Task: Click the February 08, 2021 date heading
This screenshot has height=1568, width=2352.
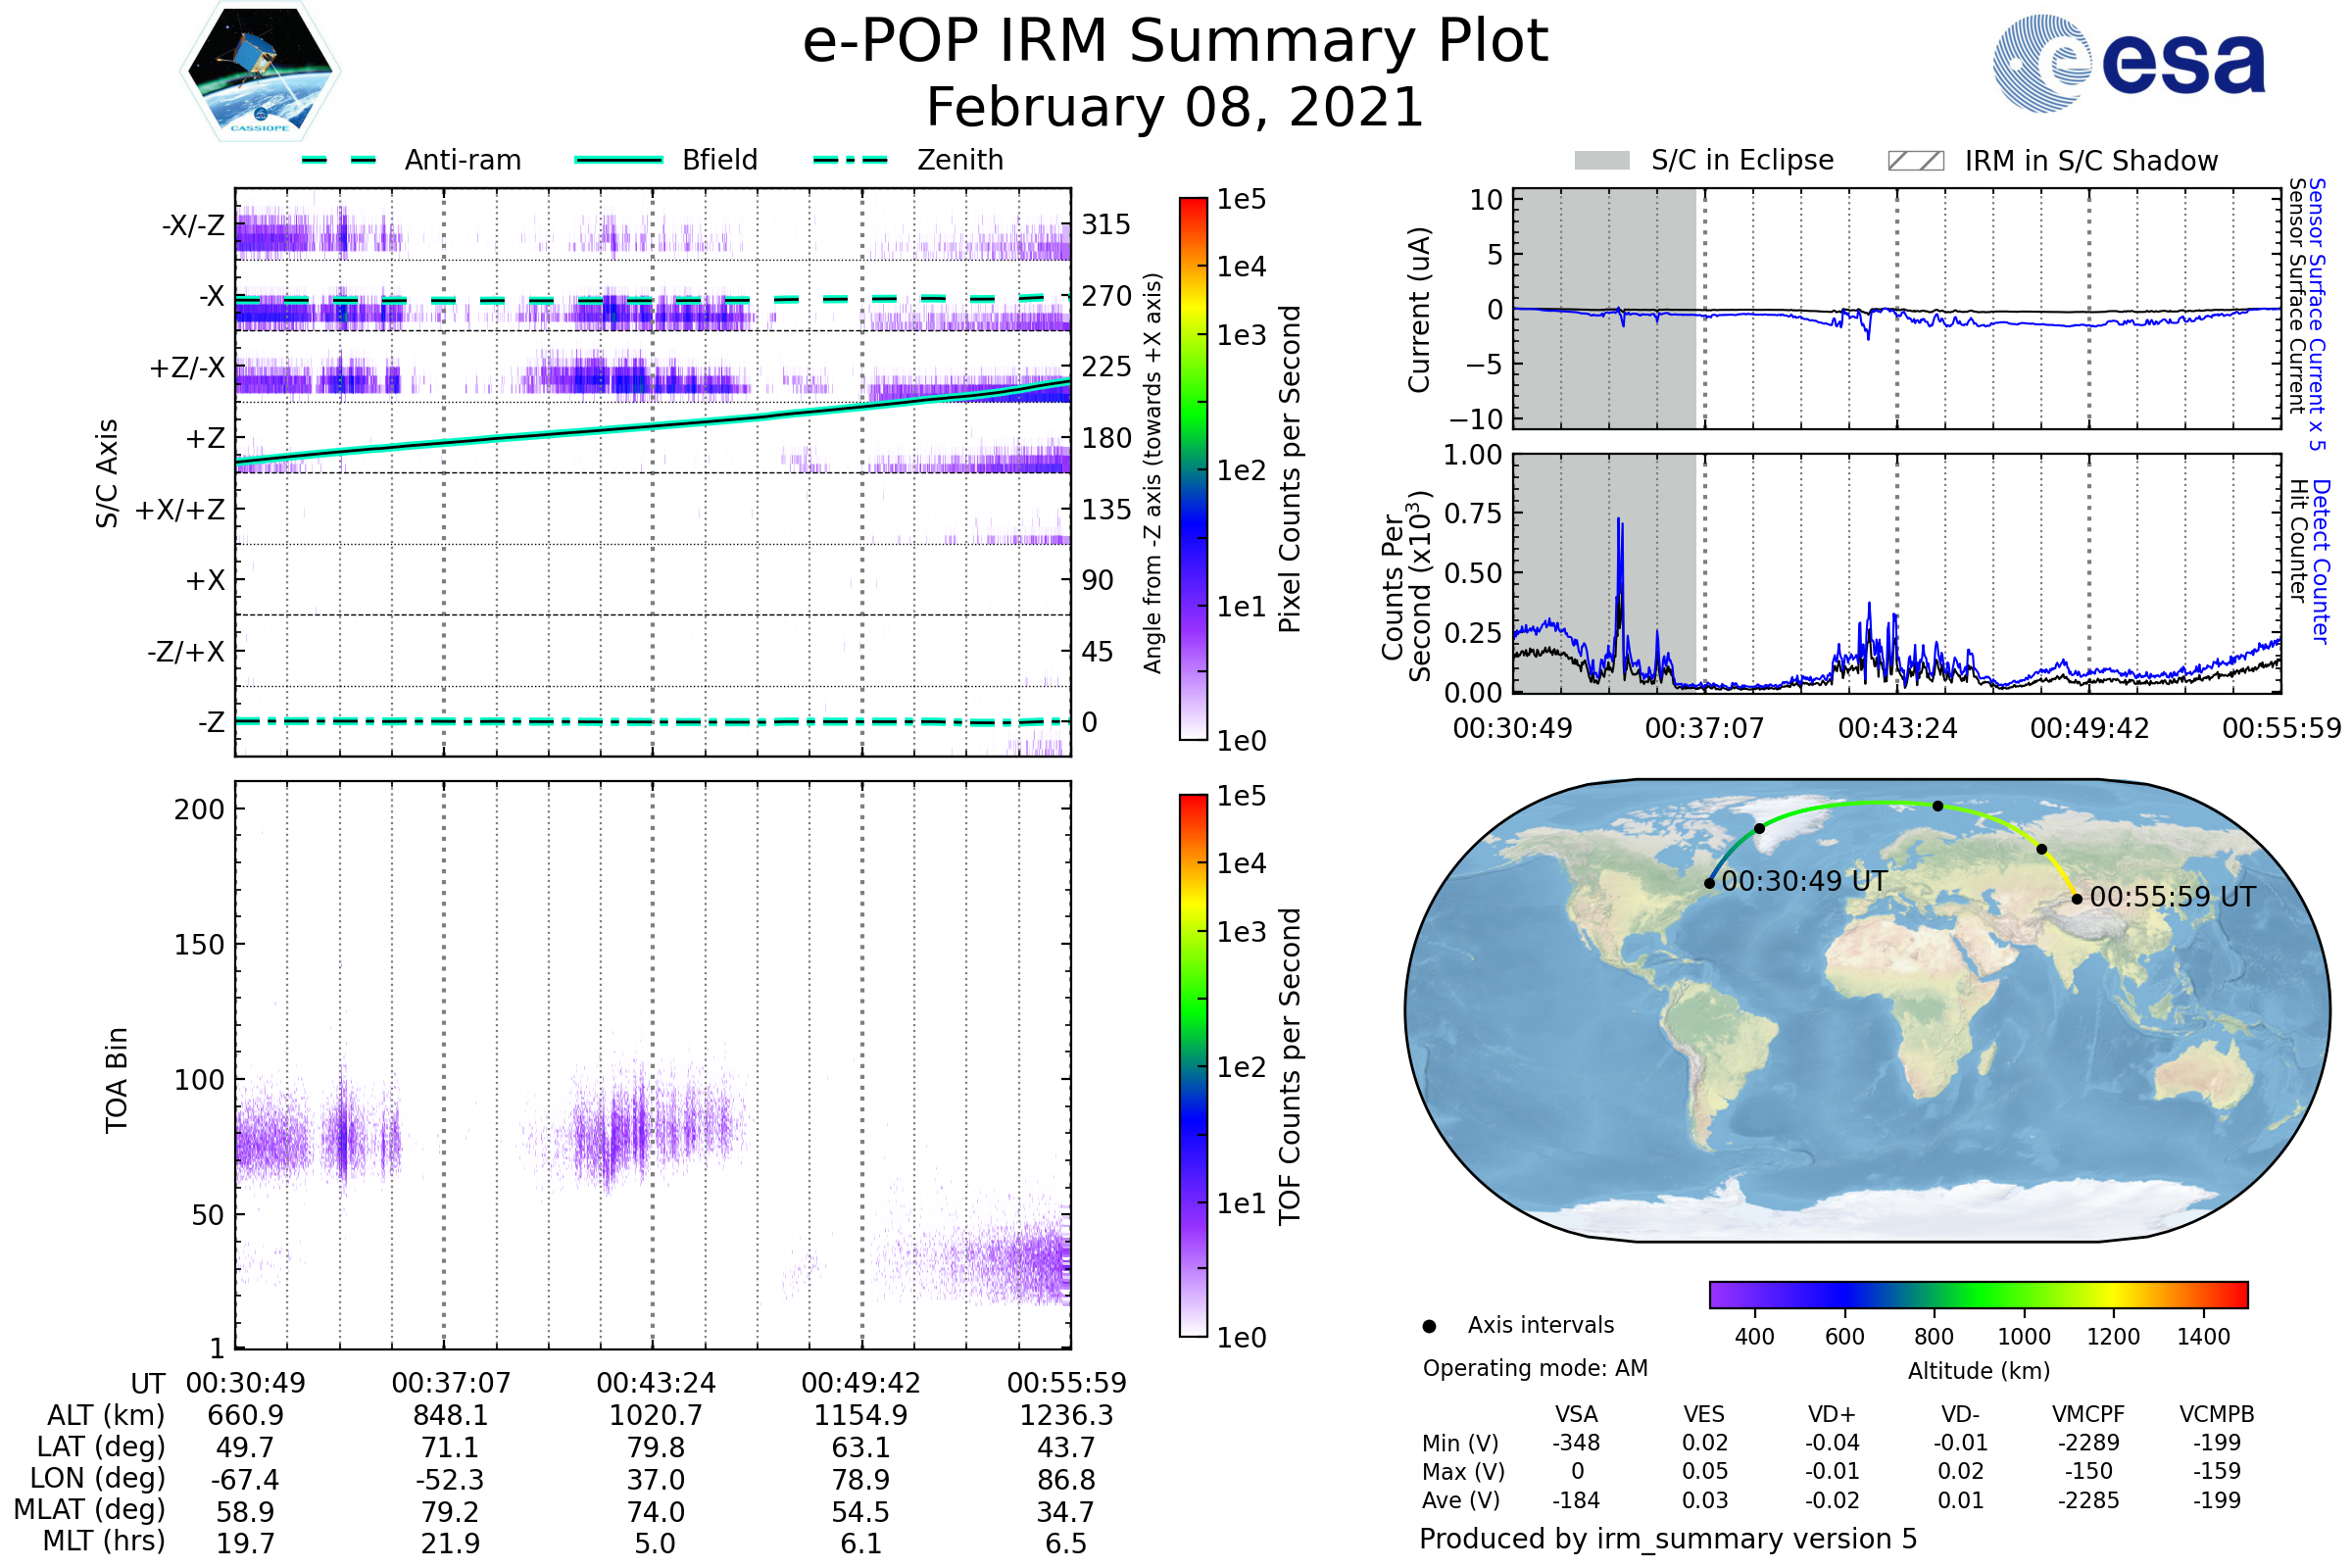Action: [x=1175, y=108]
